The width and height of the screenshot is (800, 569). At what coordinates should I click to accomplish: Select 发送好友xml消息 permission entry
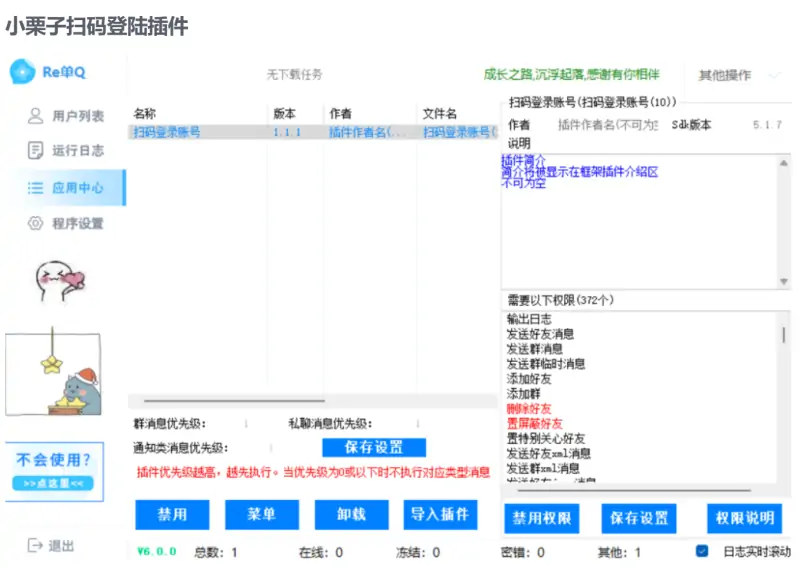(x=548, y=453)
